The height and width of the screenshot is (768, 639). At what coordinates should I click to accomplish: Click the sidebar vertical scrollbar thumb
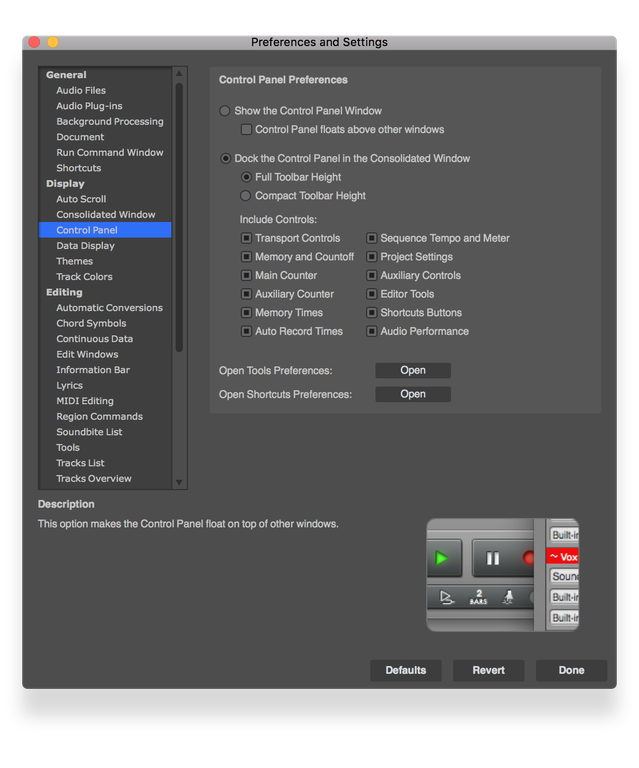click(179, 215)
